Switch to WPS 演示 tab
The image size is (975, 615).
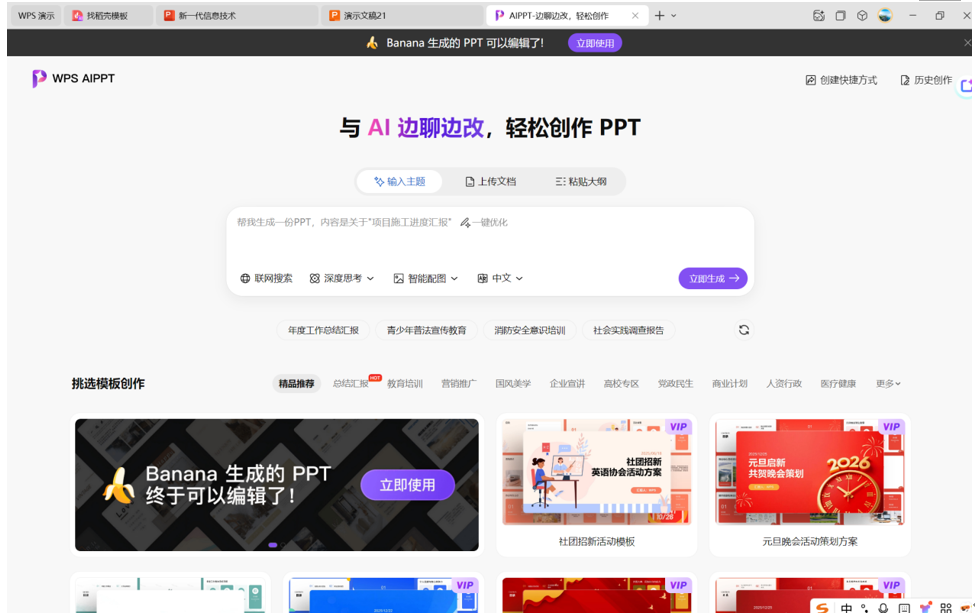click(x=36, y=16)
